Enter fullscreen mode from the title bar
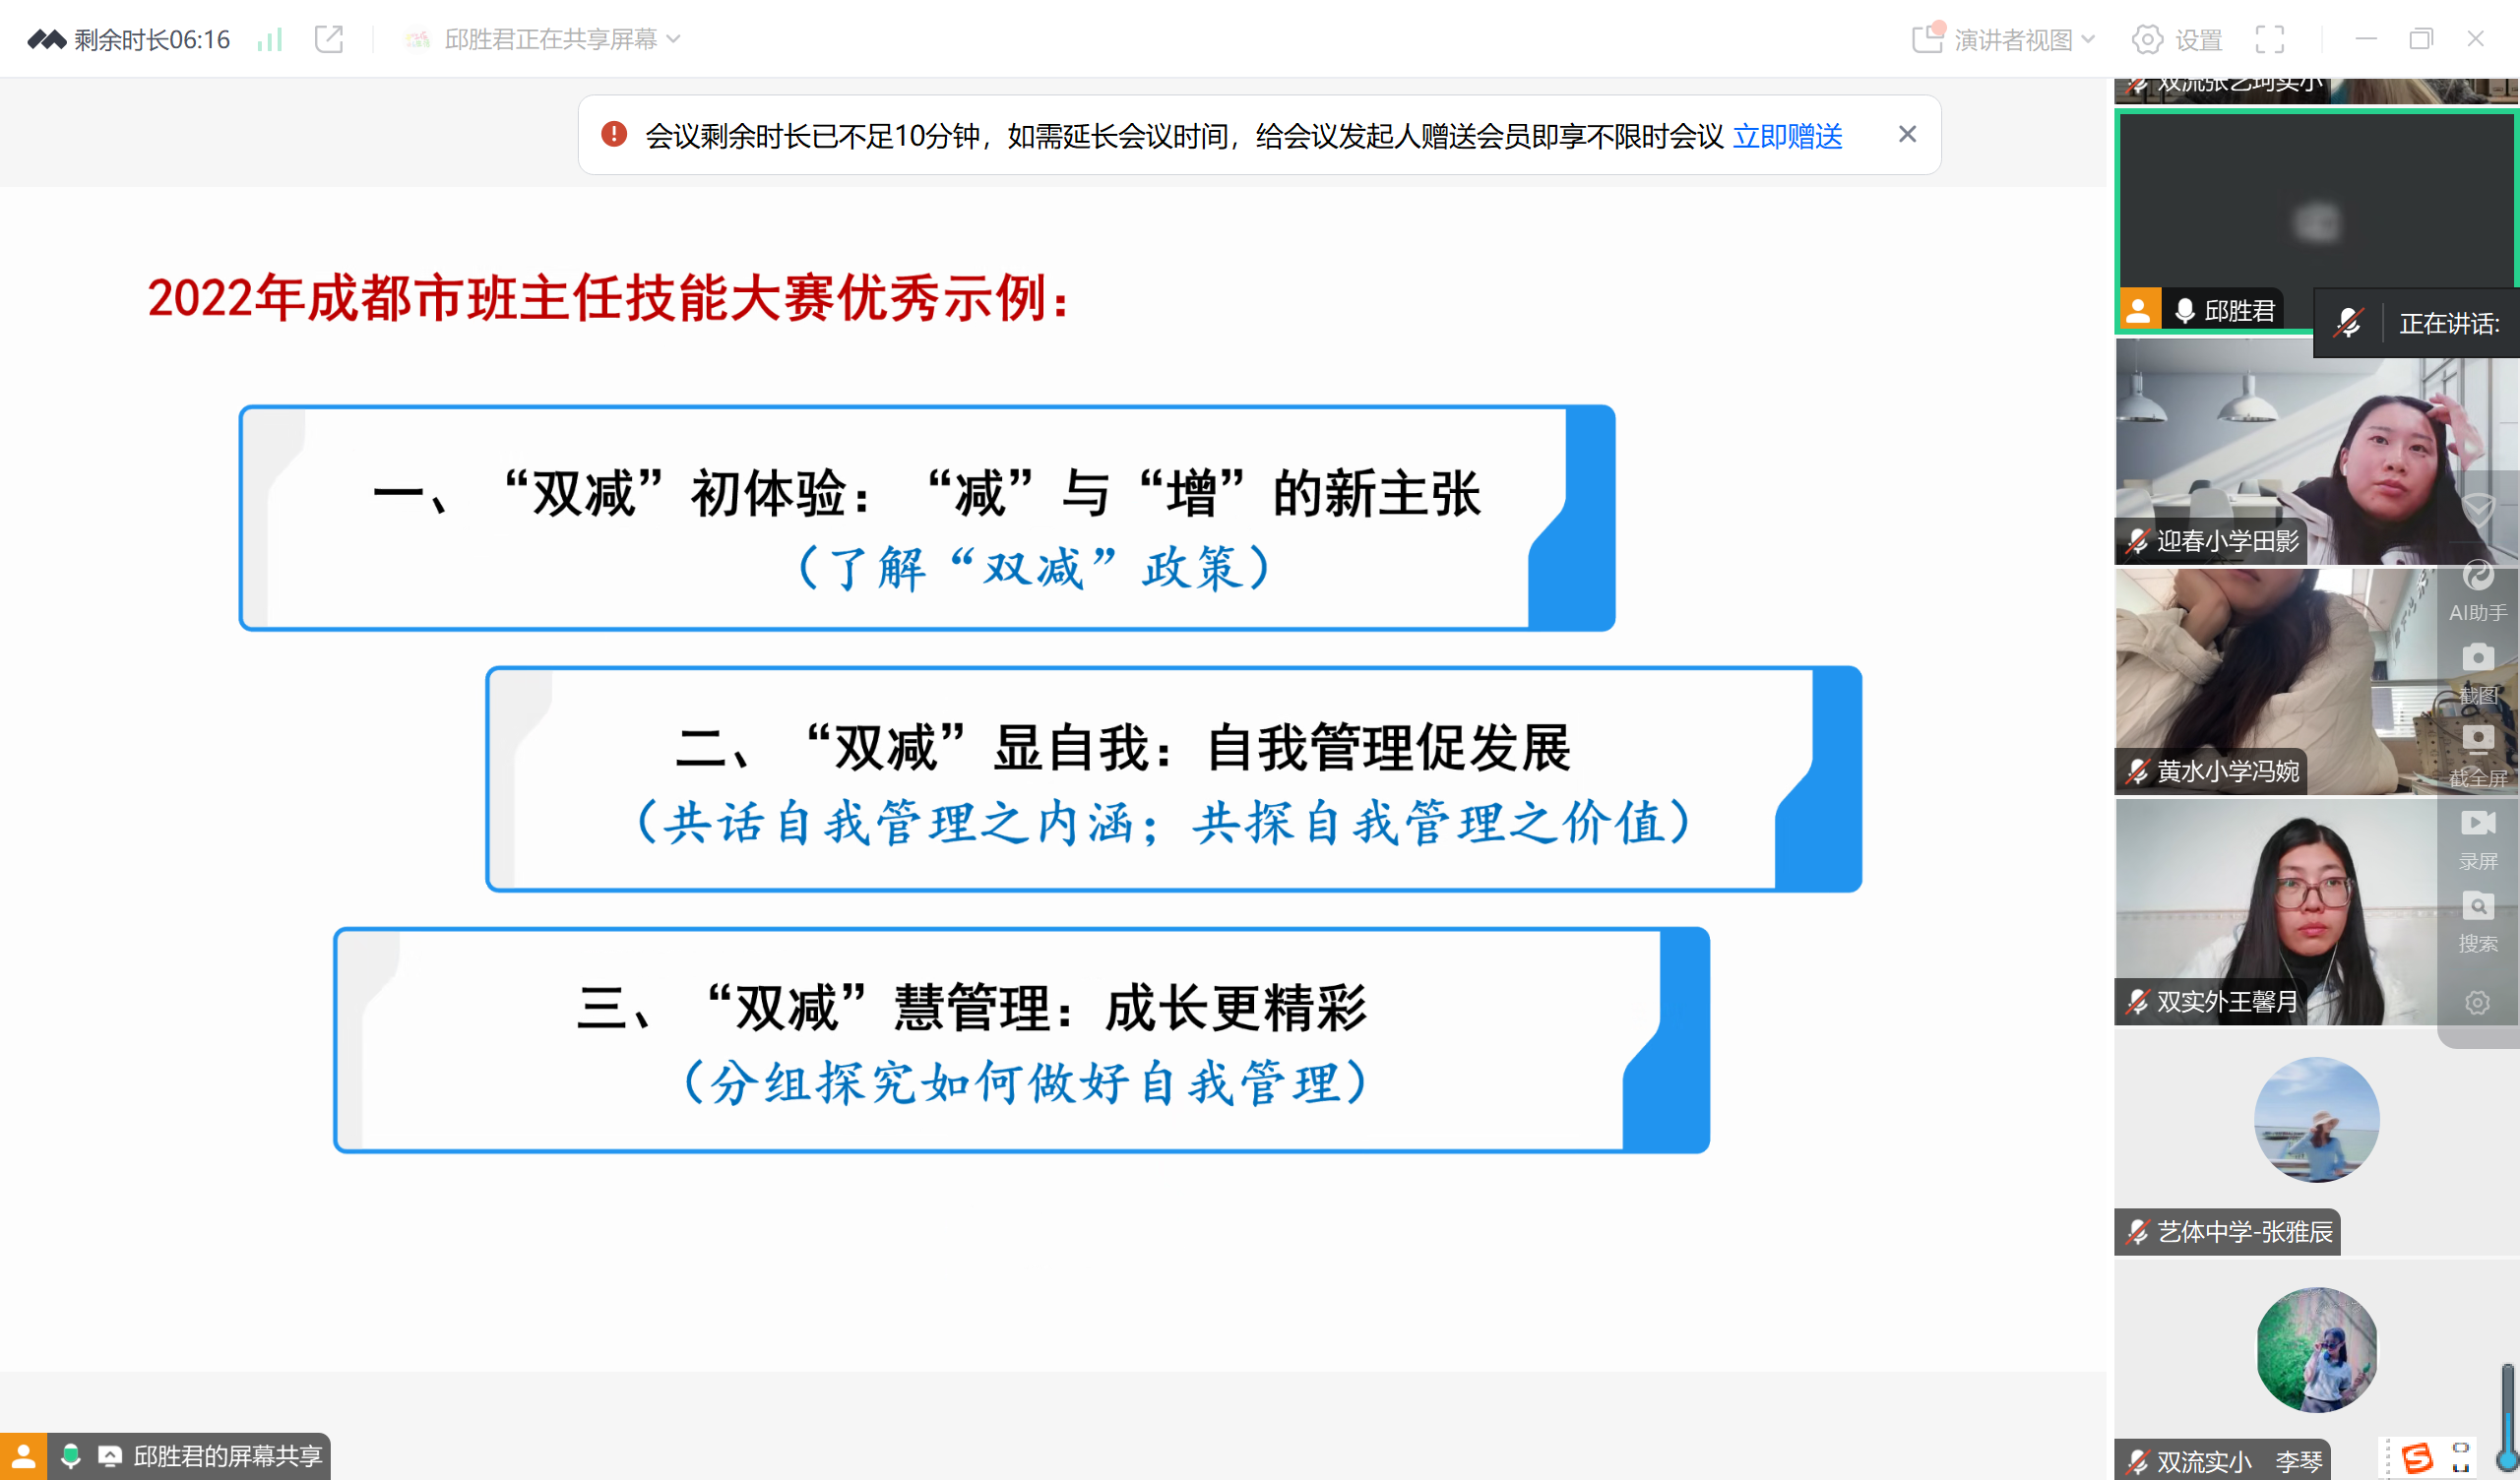The image size is (2520, 1480). coord(2269,39)
